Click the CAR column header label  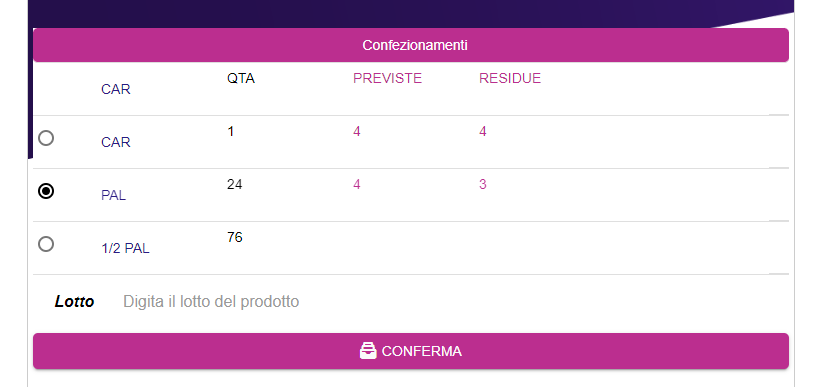(x=116, y=89)
